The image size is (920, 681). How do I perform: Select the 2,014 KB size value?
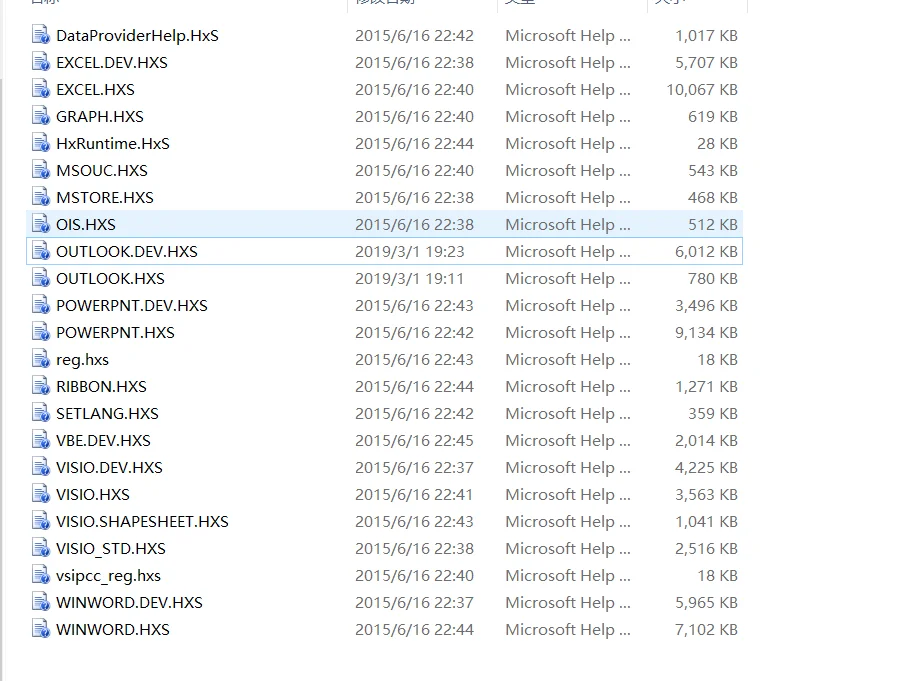pos(706,441)
